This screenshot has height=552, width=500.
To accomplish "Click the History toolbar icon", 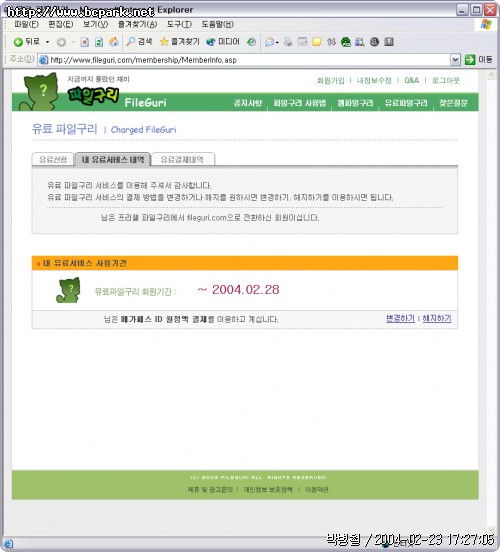I will [251, 42].
